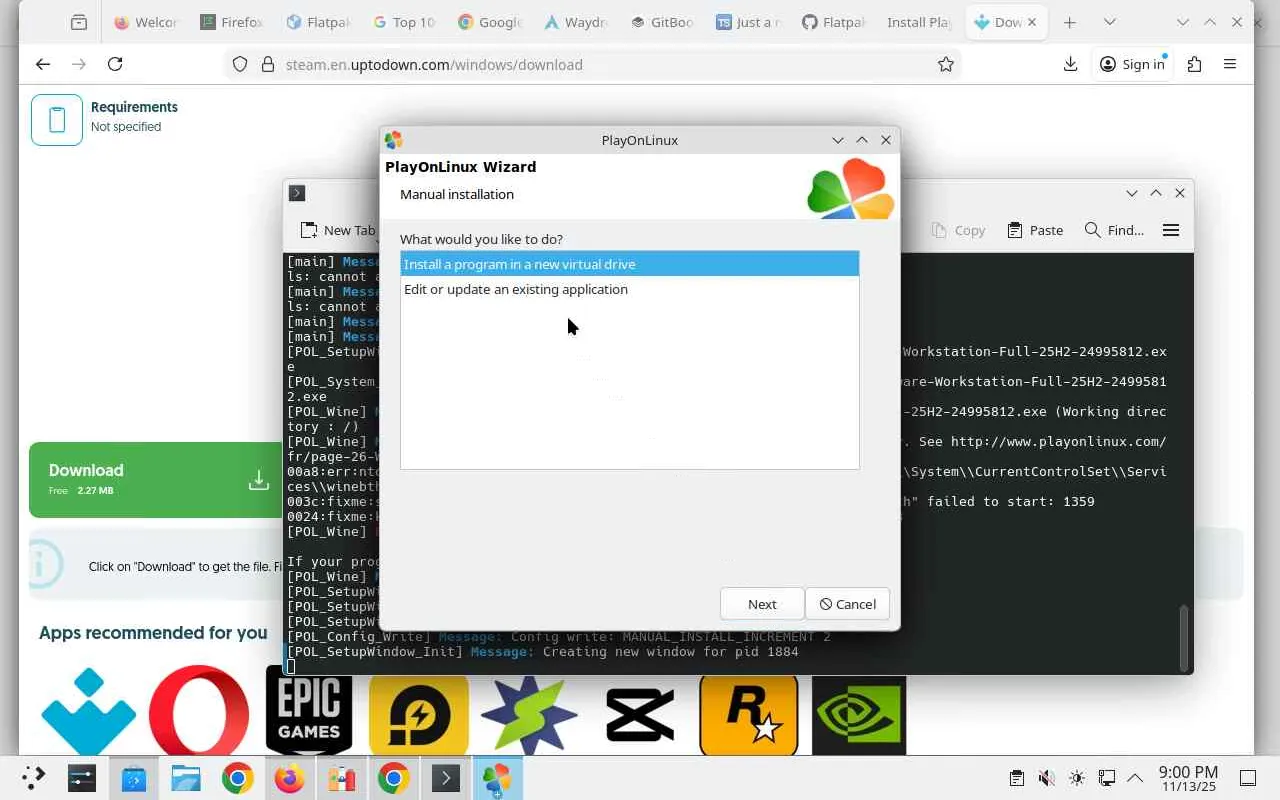
Task: Open the clipboard tray icon
Action: point(1017,778)
